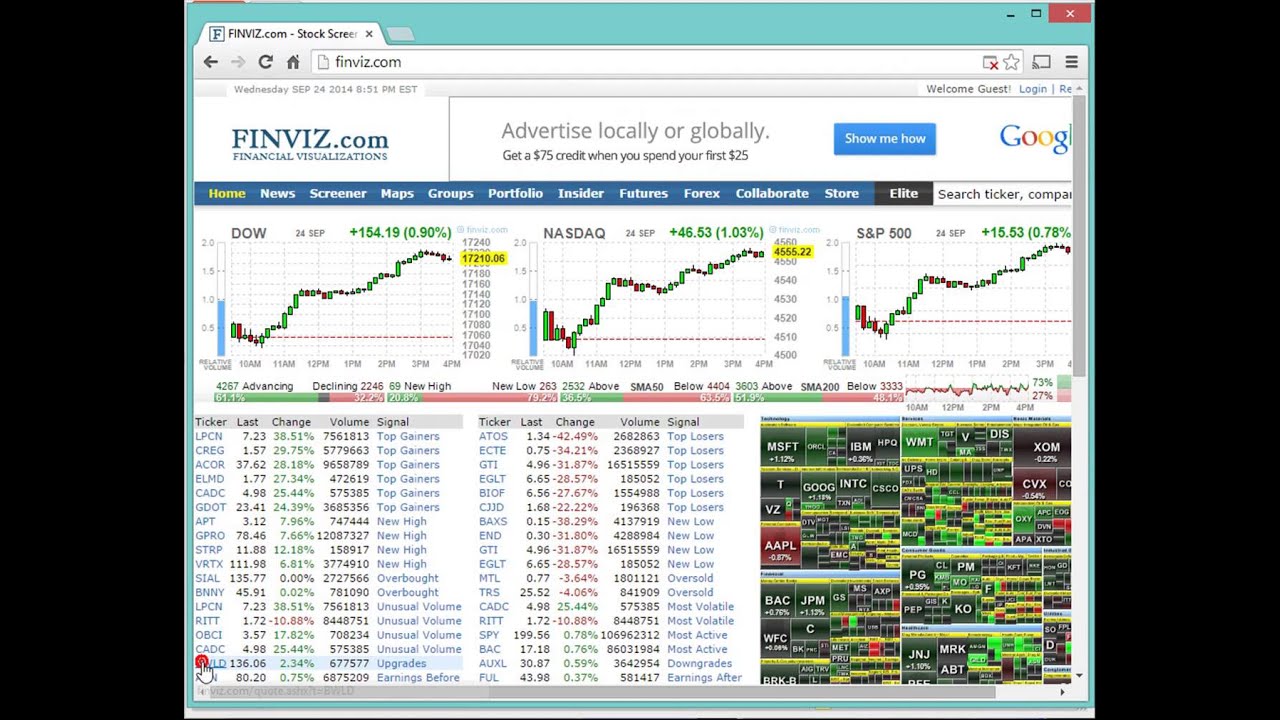Click the Login link
The height and width of the screenshot is (720, 1280).
pyautogui.click(x=1033, y=89)
